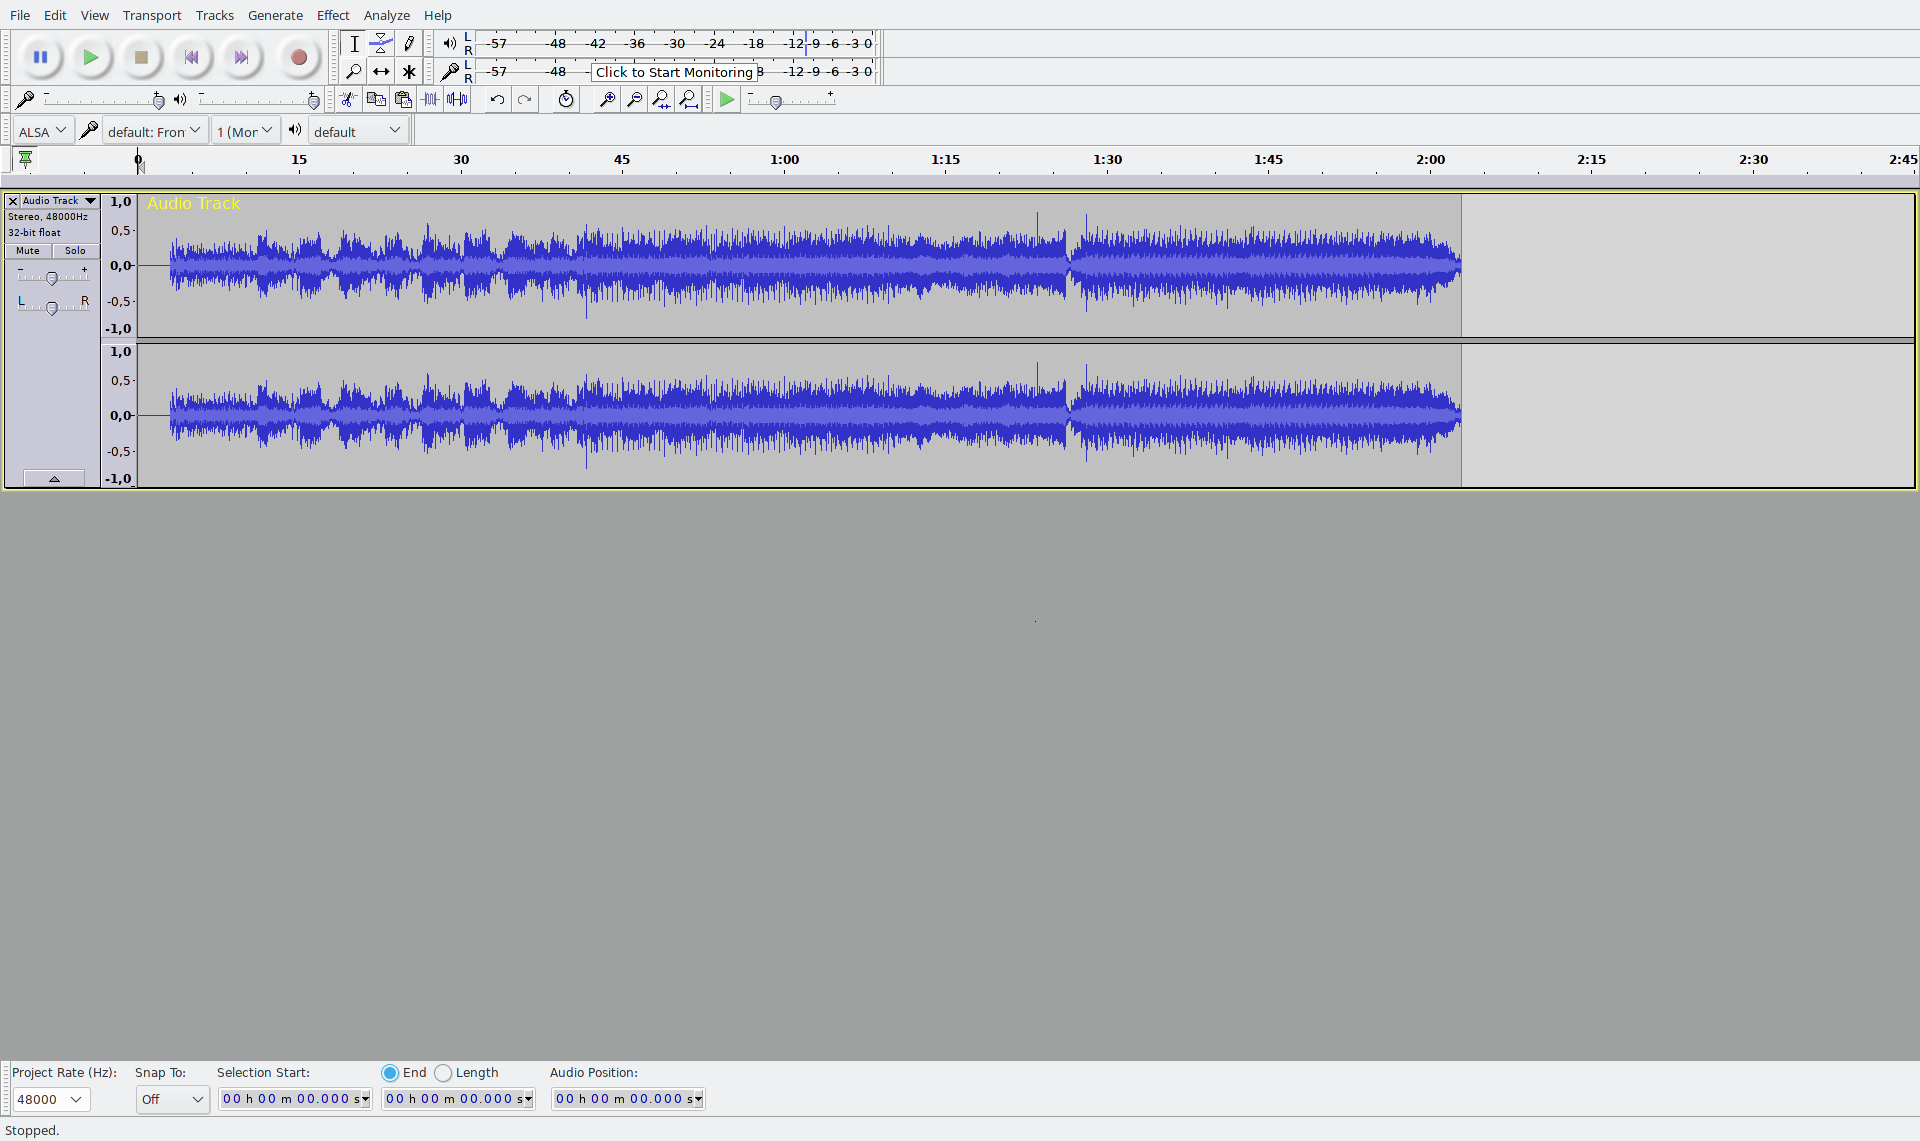Click the Undo arrow icon
This screenshot has width=1920, height=1141.
497,100
